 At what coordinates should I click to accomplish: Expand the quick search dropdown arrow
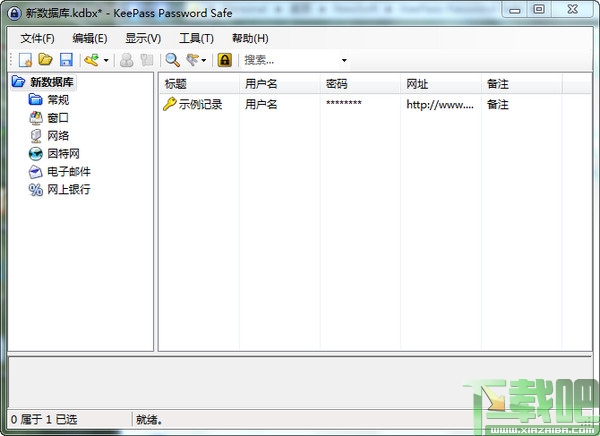(344, 60)
